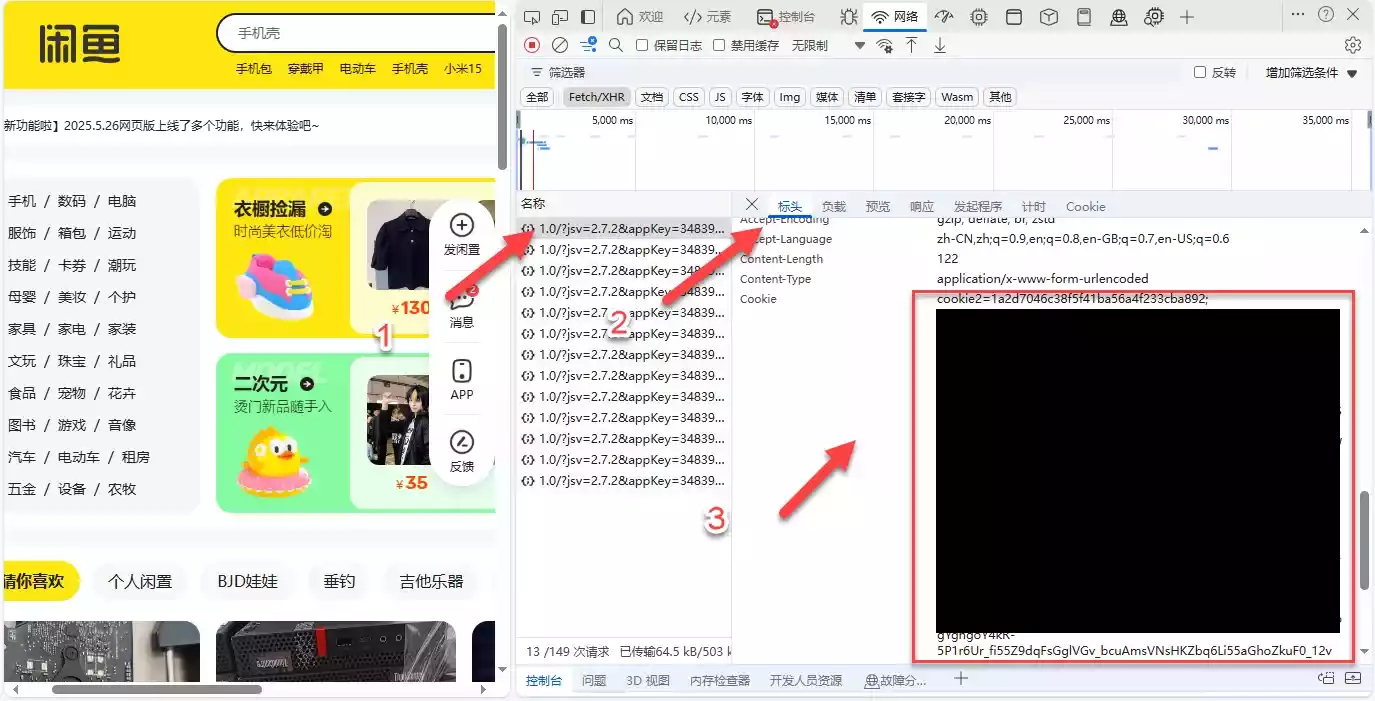Click the 个人闲置 category chip
Viewport: 1375px width, 701px height.
[x=140, y=581]
